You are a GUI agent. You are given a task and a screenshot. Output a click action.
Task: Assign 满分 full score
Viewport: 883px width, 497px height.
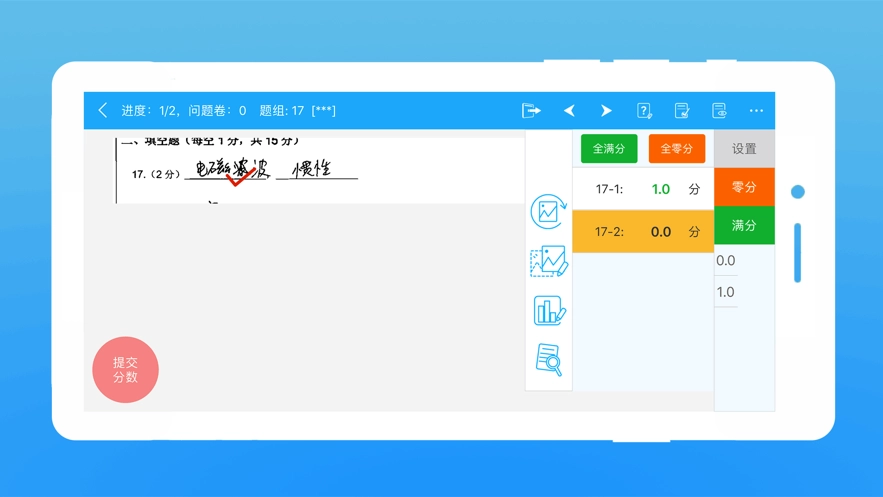(744, 226)
